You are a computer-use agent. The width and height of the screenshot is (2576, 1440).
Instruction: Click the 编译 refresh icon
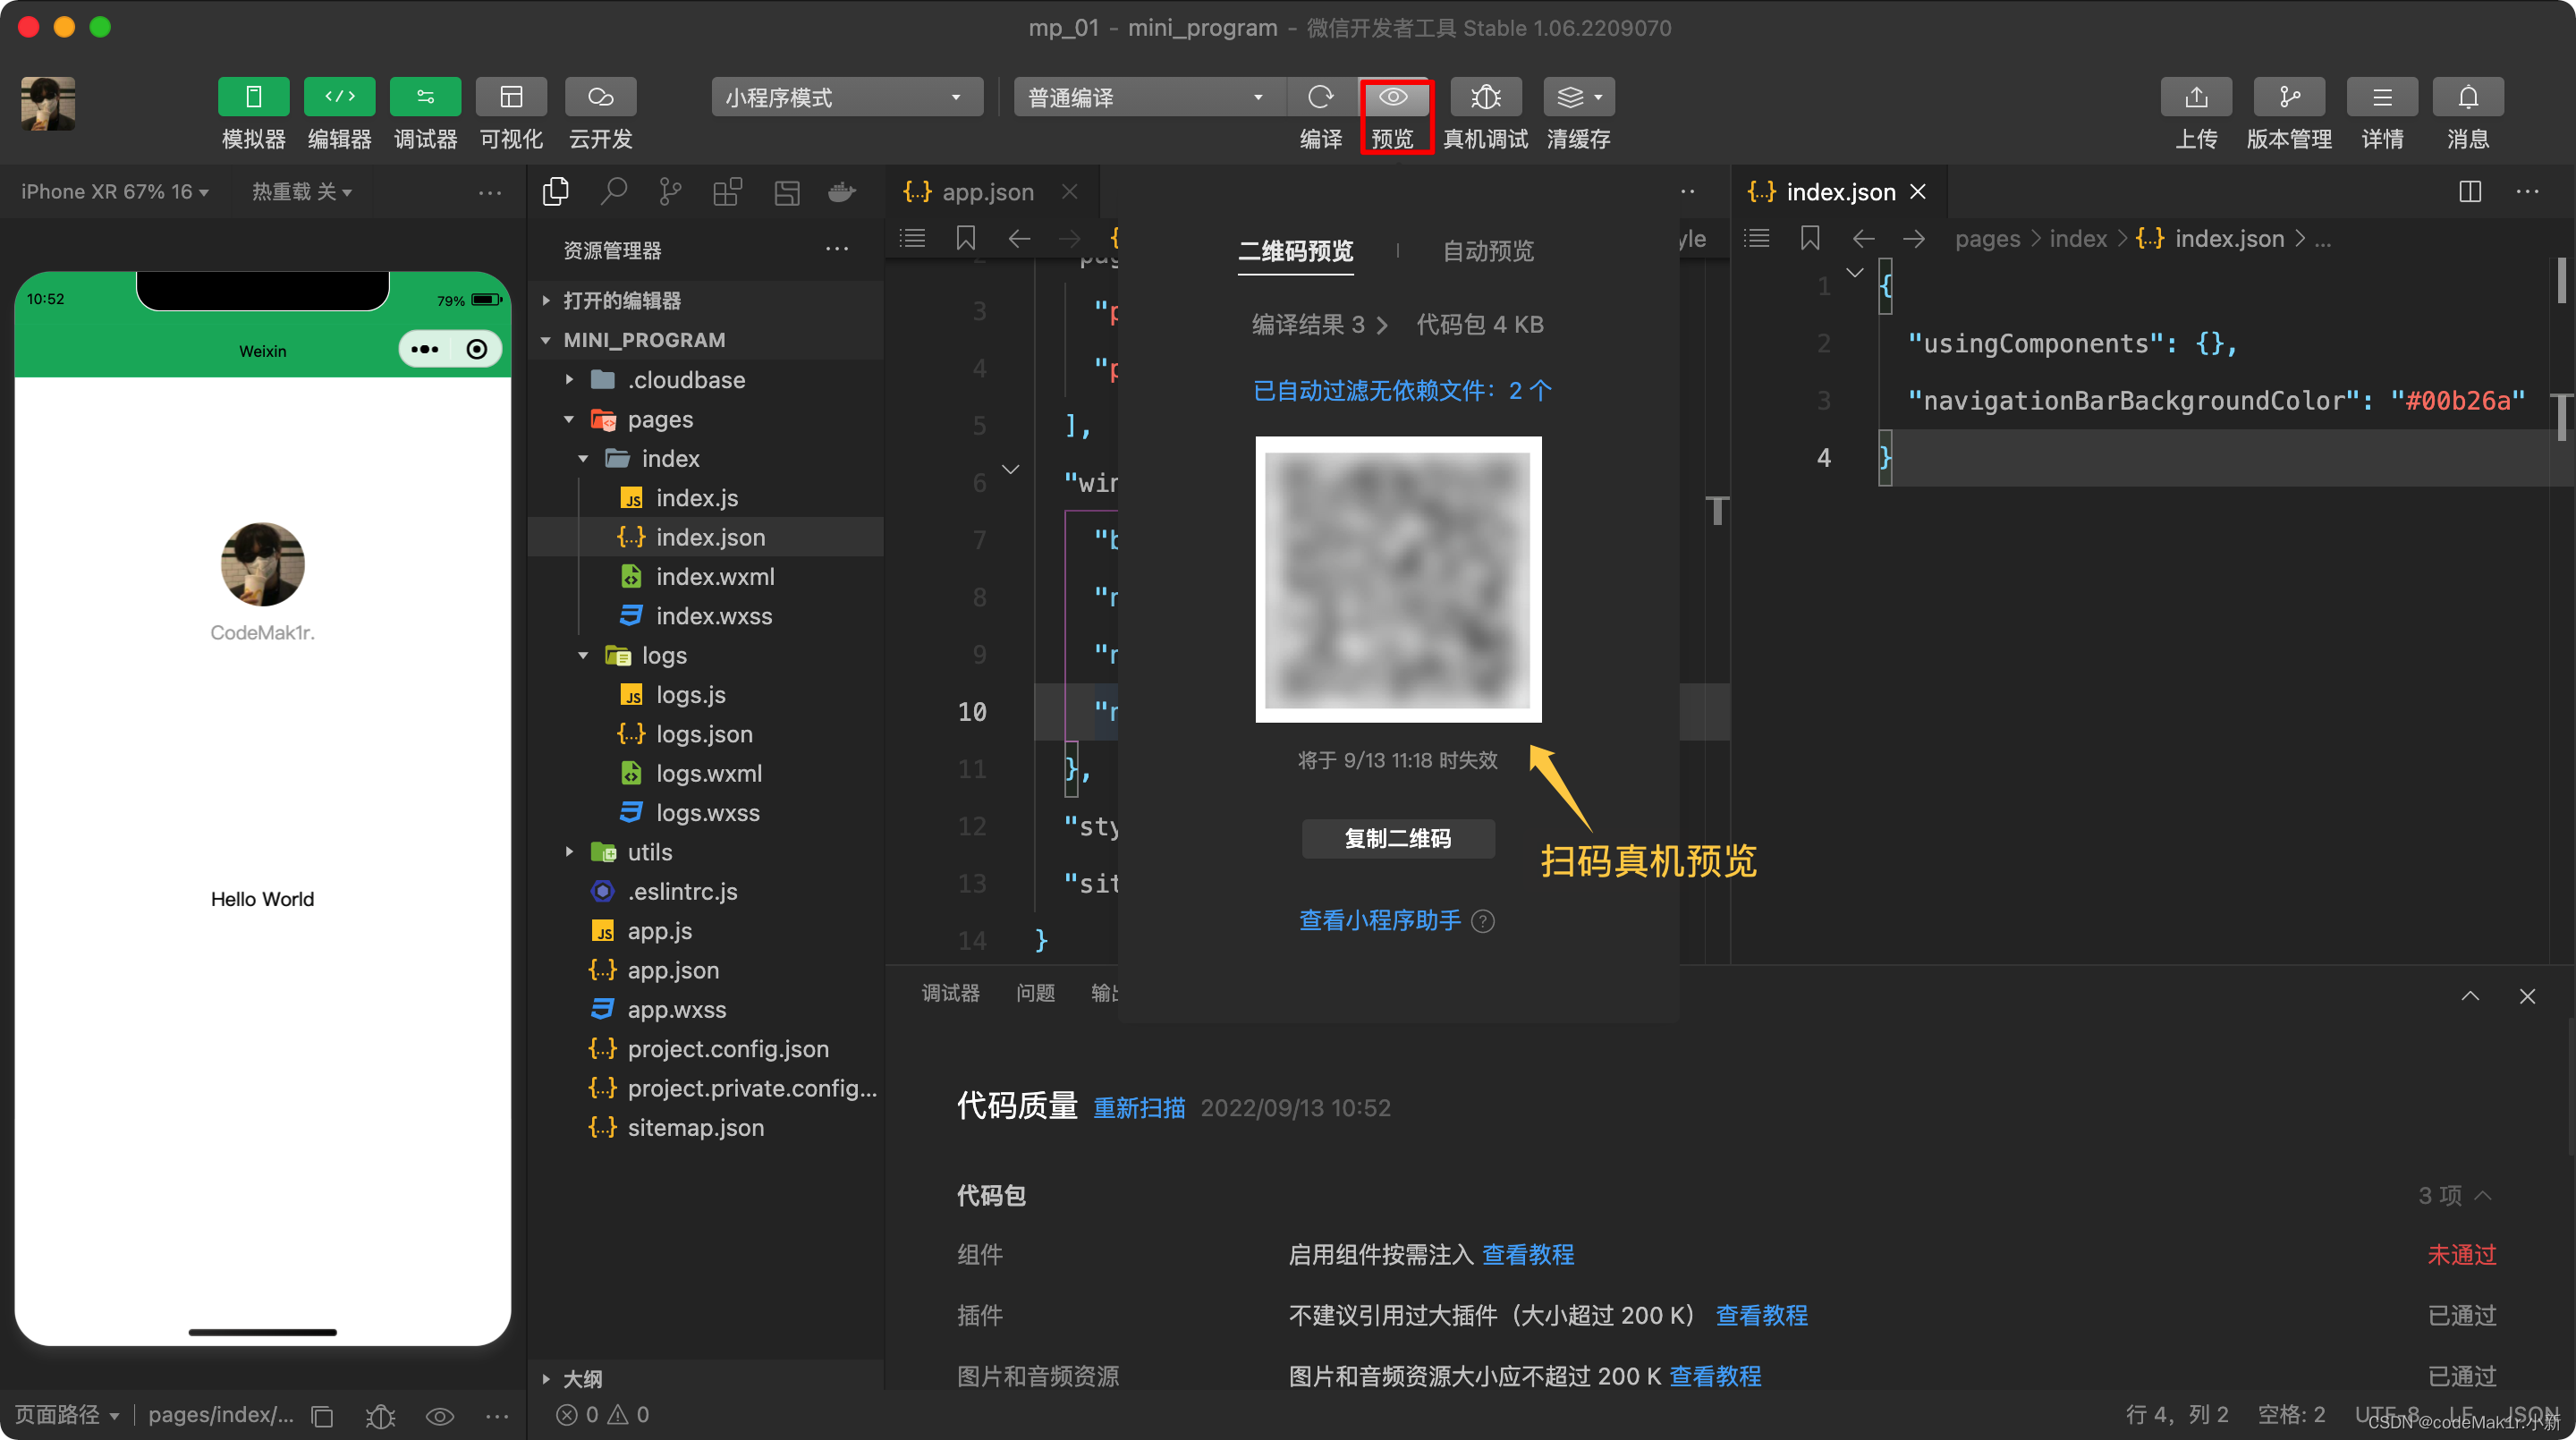1320,97
